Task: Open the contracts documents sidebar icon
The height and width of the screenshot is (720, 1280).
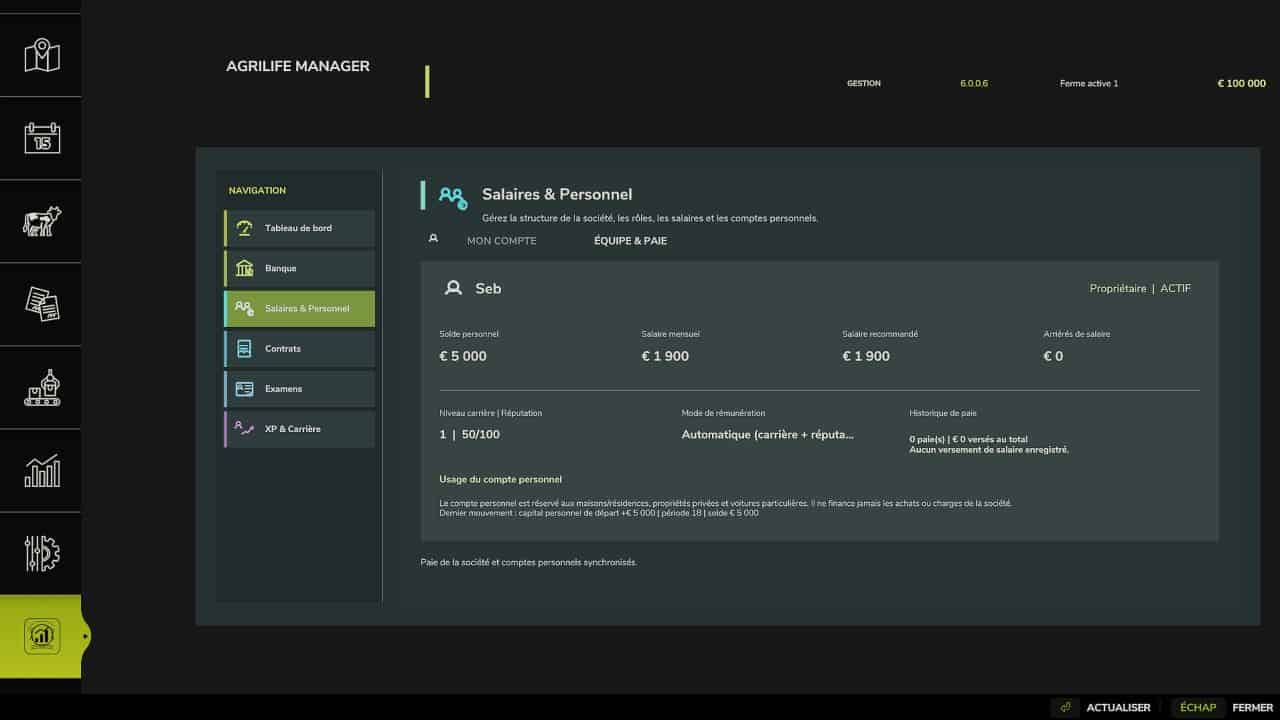Action: 42,304
